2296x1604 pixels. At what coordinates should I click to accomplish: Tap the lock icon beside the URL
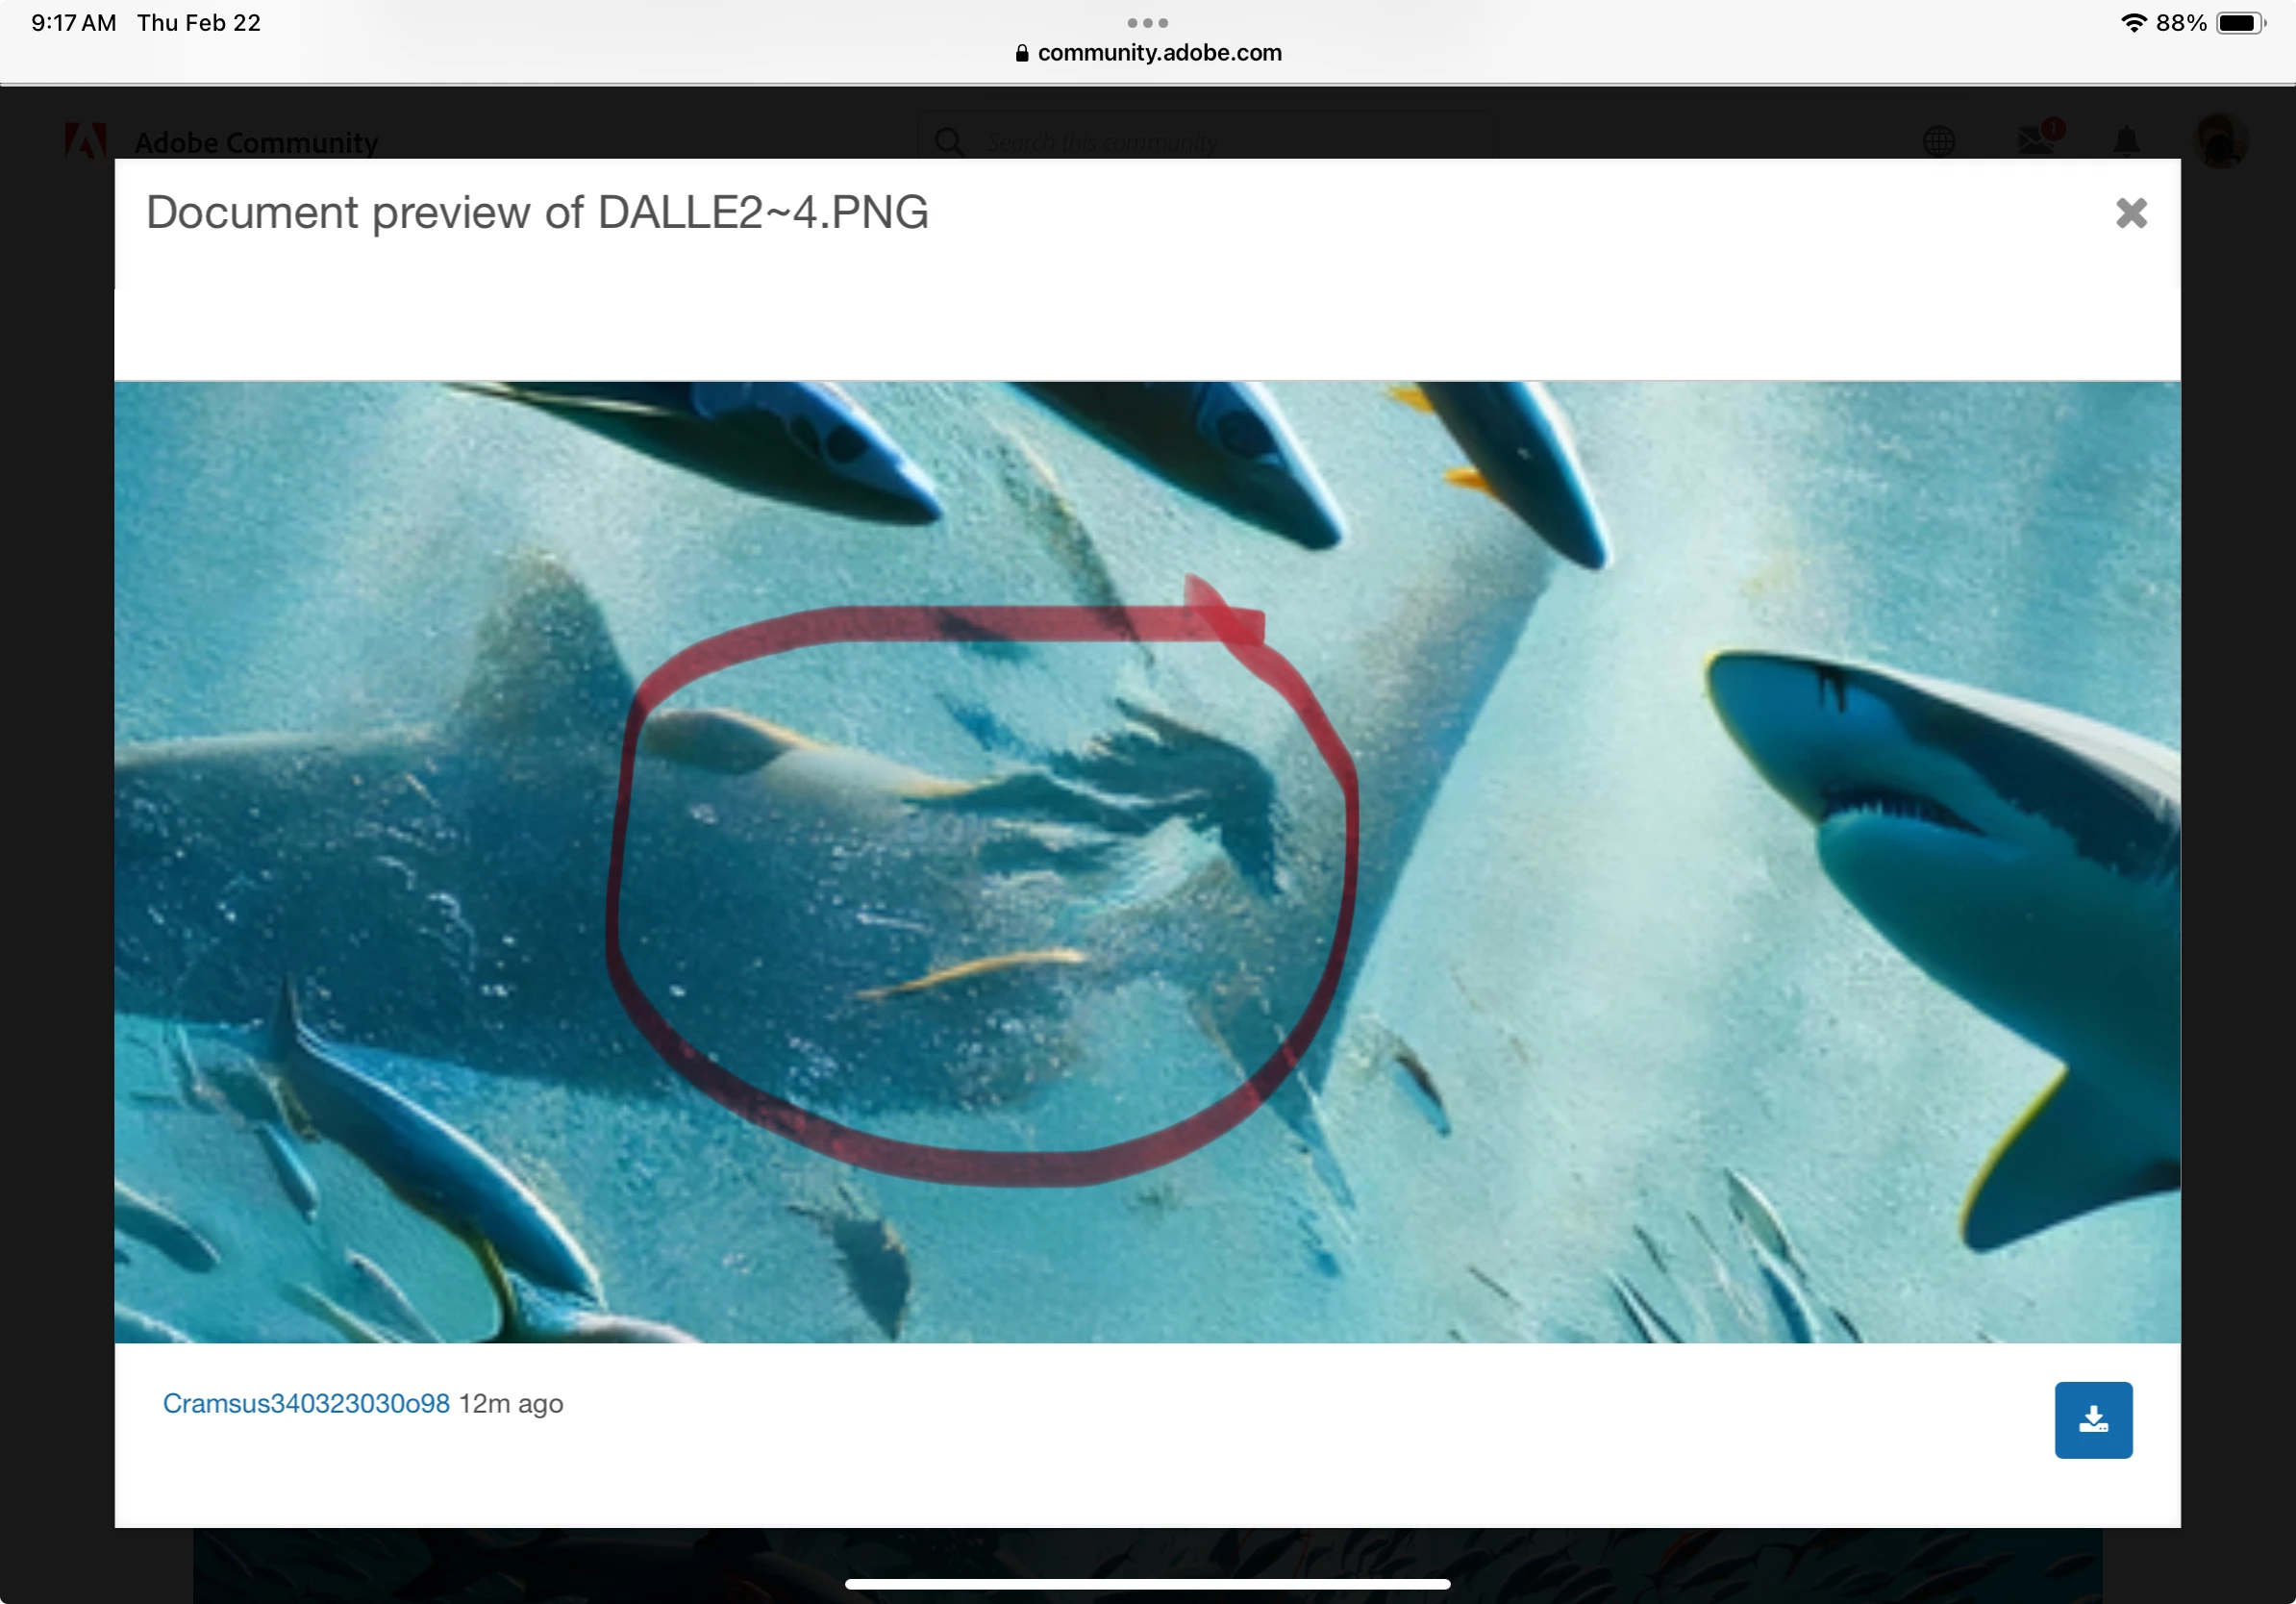coord(1021,54)
